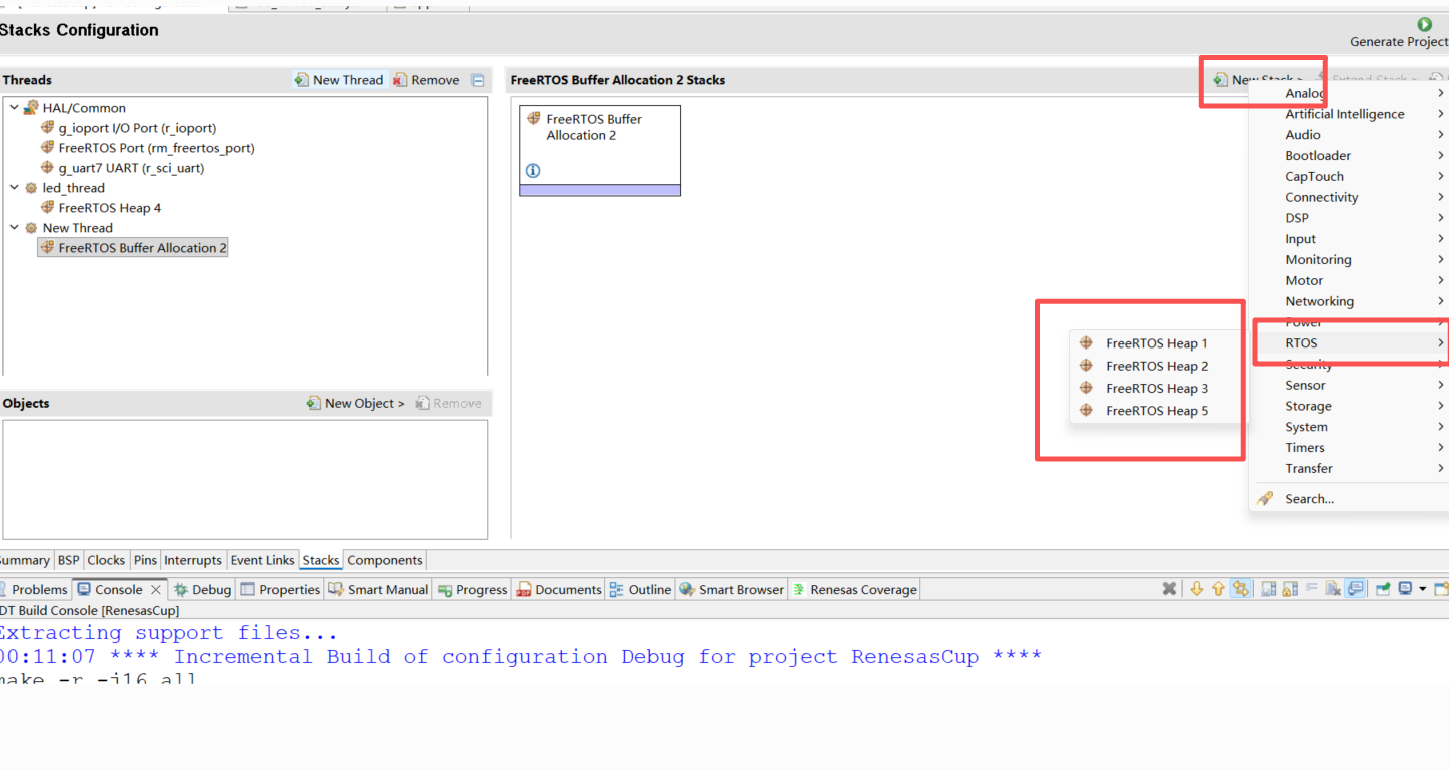Open the Audio menu entry
The height and width of the screenshot is (770, 1449).
[1349, 135]
